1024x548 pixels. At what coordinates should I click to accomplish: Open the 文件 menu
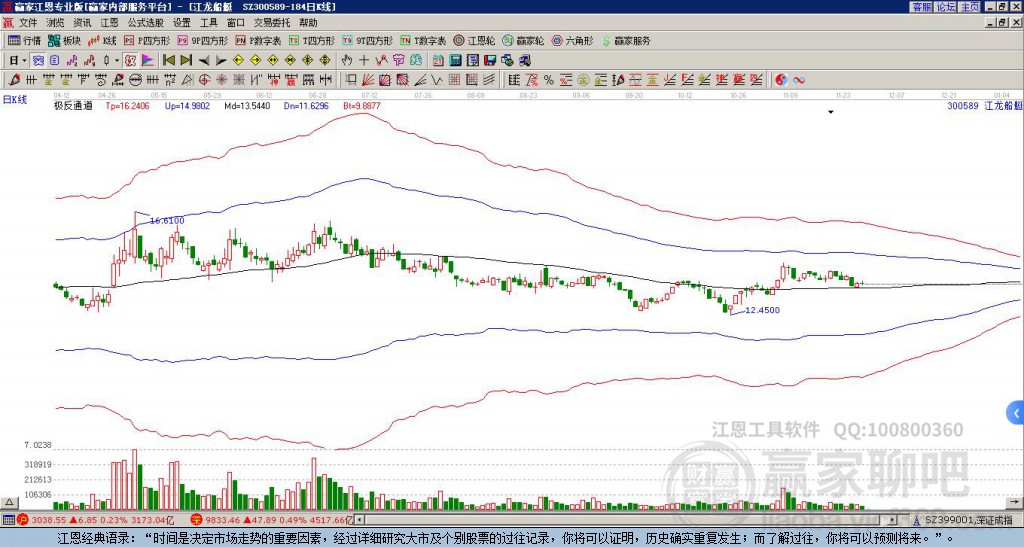28,23
